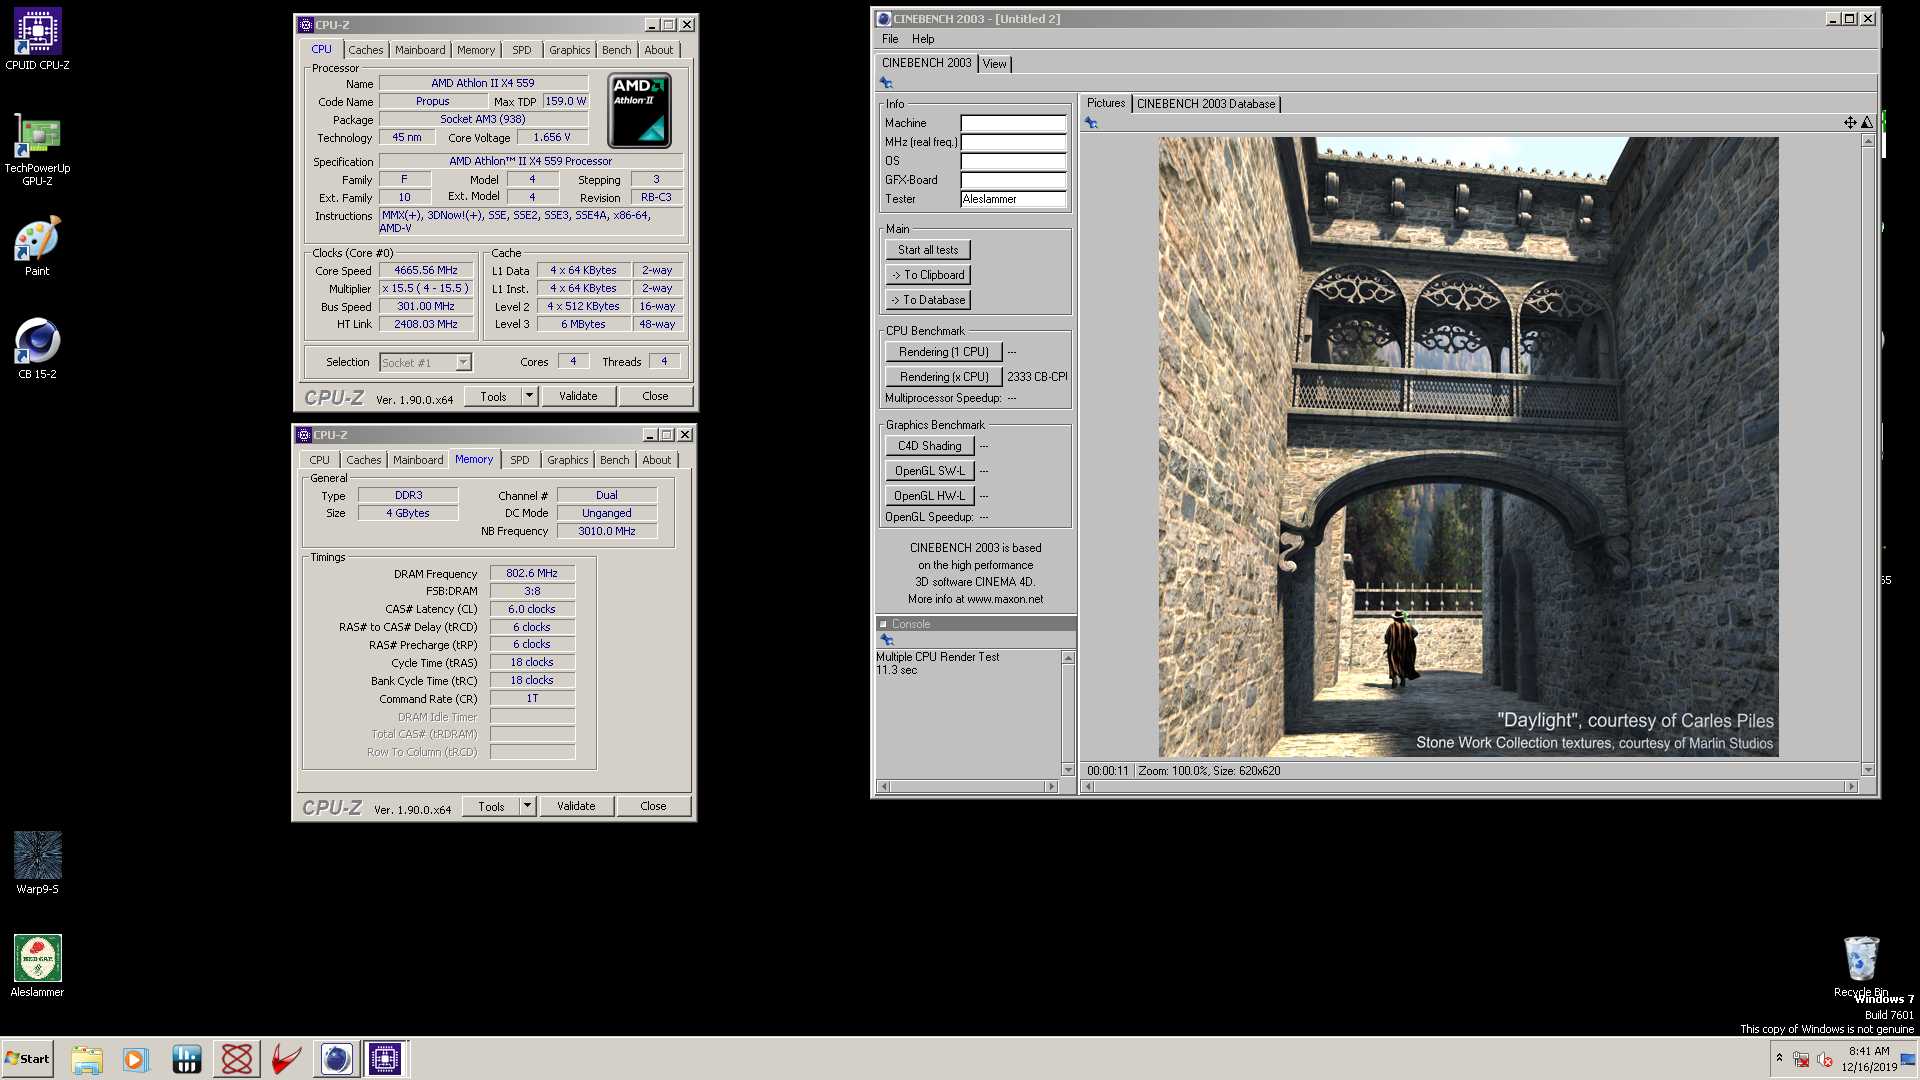The width and height of the screenshot is (1920, 1080).
Task: Click the blue bars icon in the taskbar
Action: (x=186, y=1059)
